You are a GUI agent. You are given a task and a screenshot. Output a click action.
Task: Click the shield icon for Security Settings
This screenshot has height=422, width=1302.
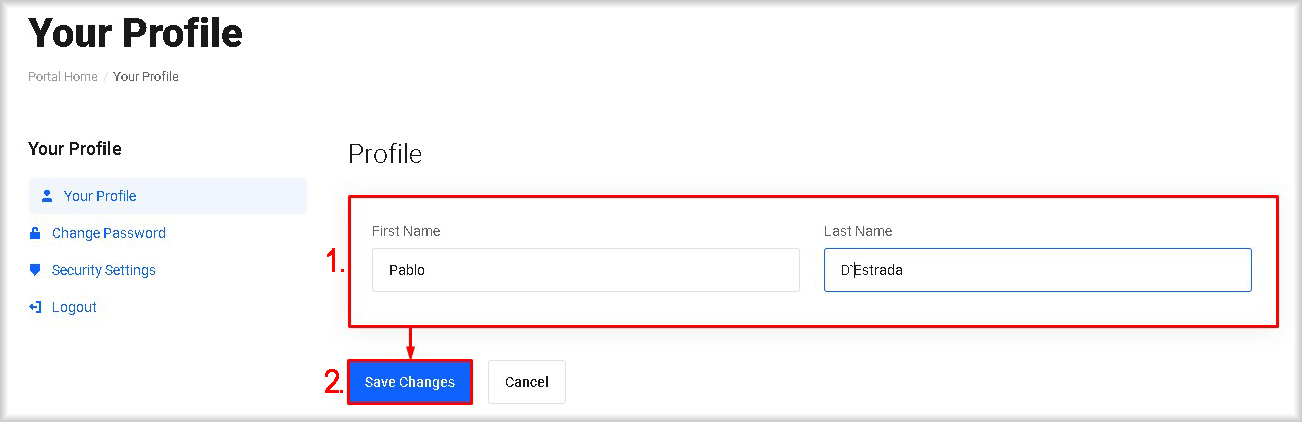click(35, 270)
